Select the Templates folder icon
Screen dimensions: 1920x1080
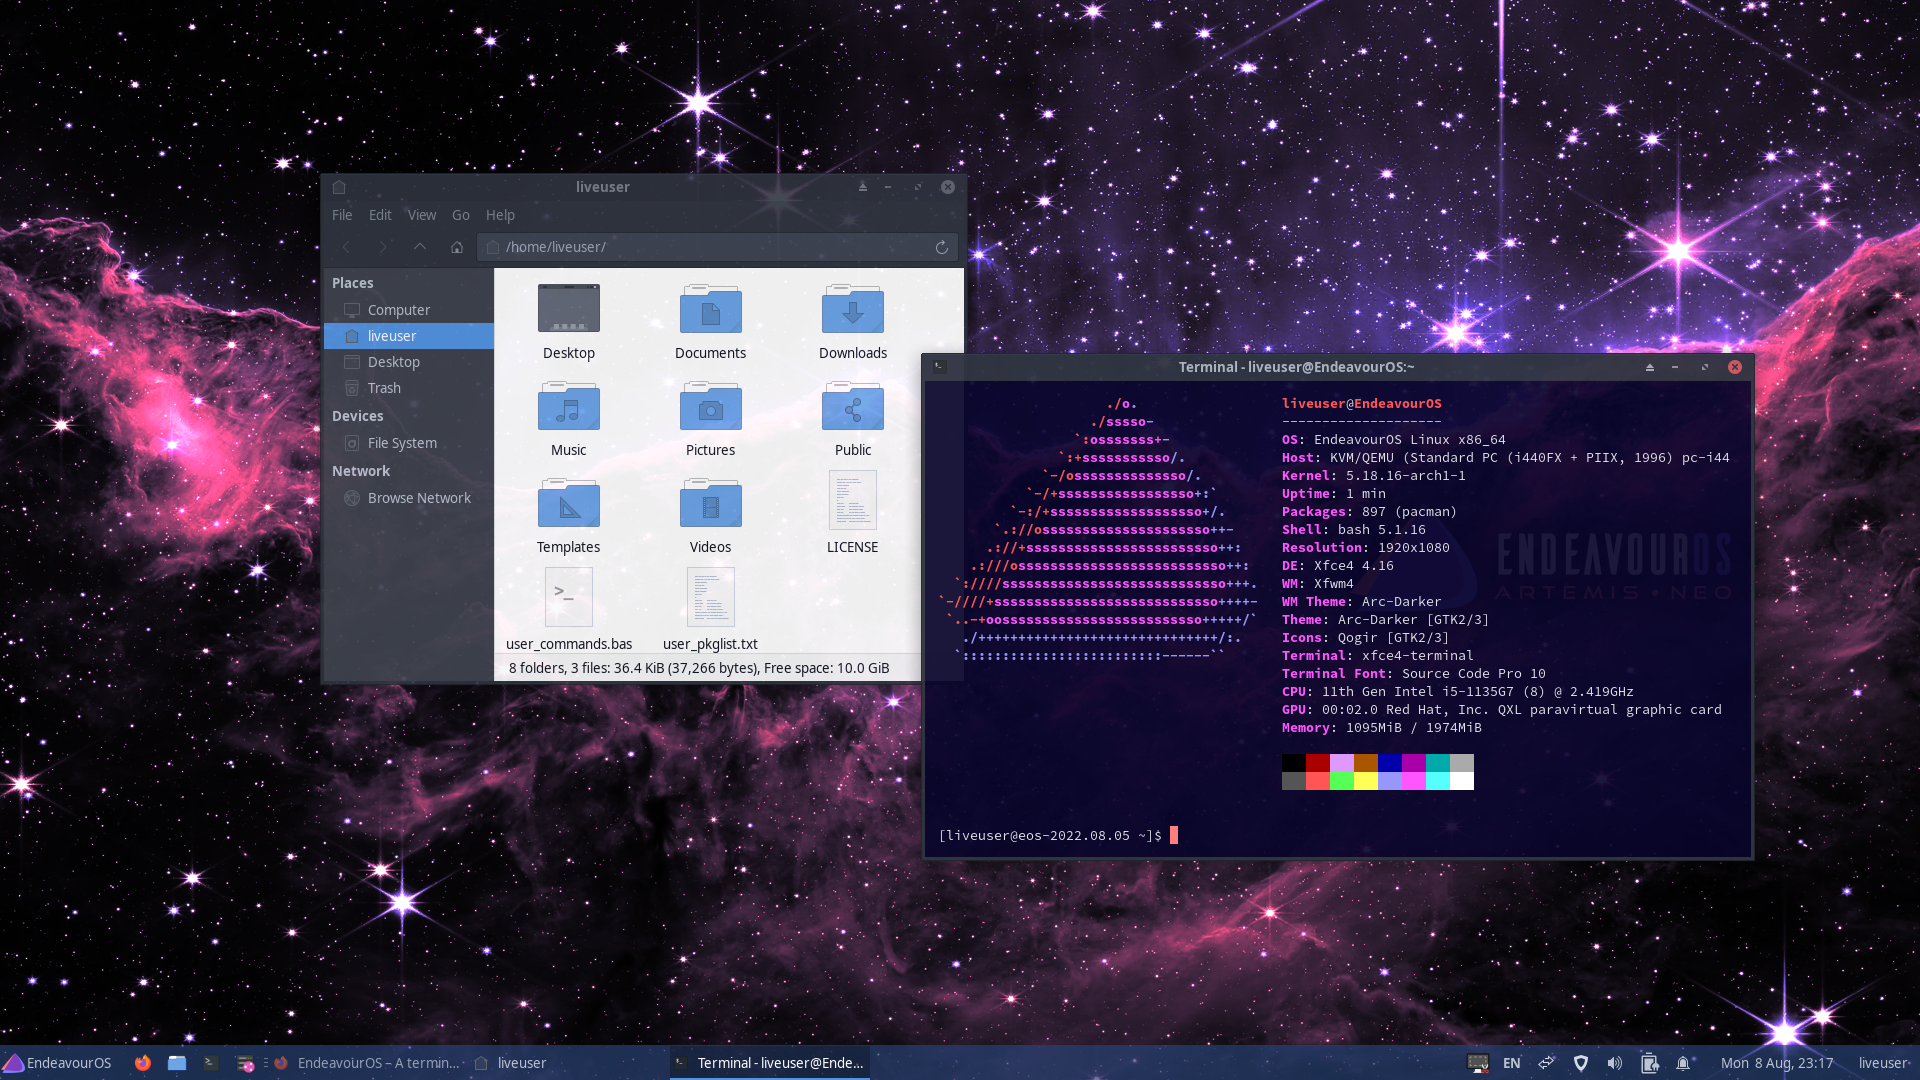coord(569,503)
